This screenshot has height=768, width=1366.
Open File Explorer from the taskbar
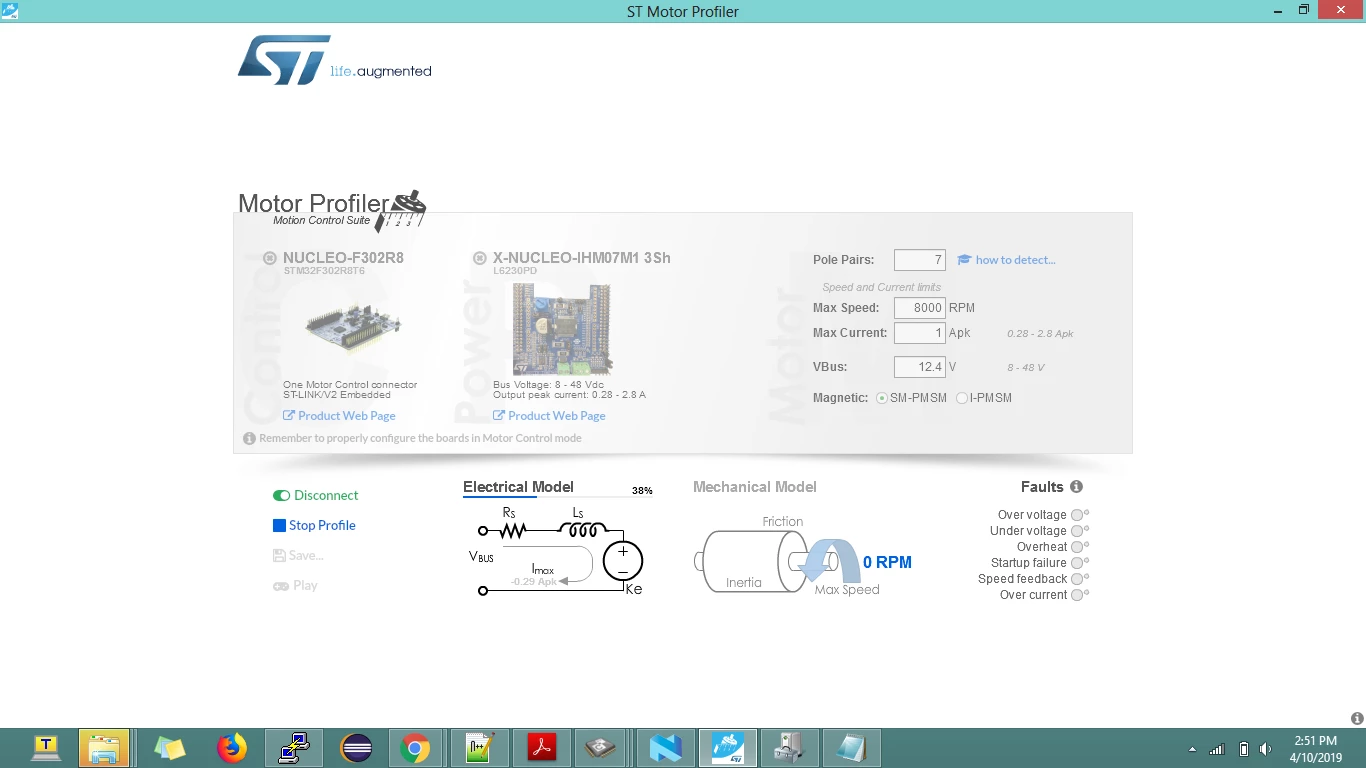point(104,748)
